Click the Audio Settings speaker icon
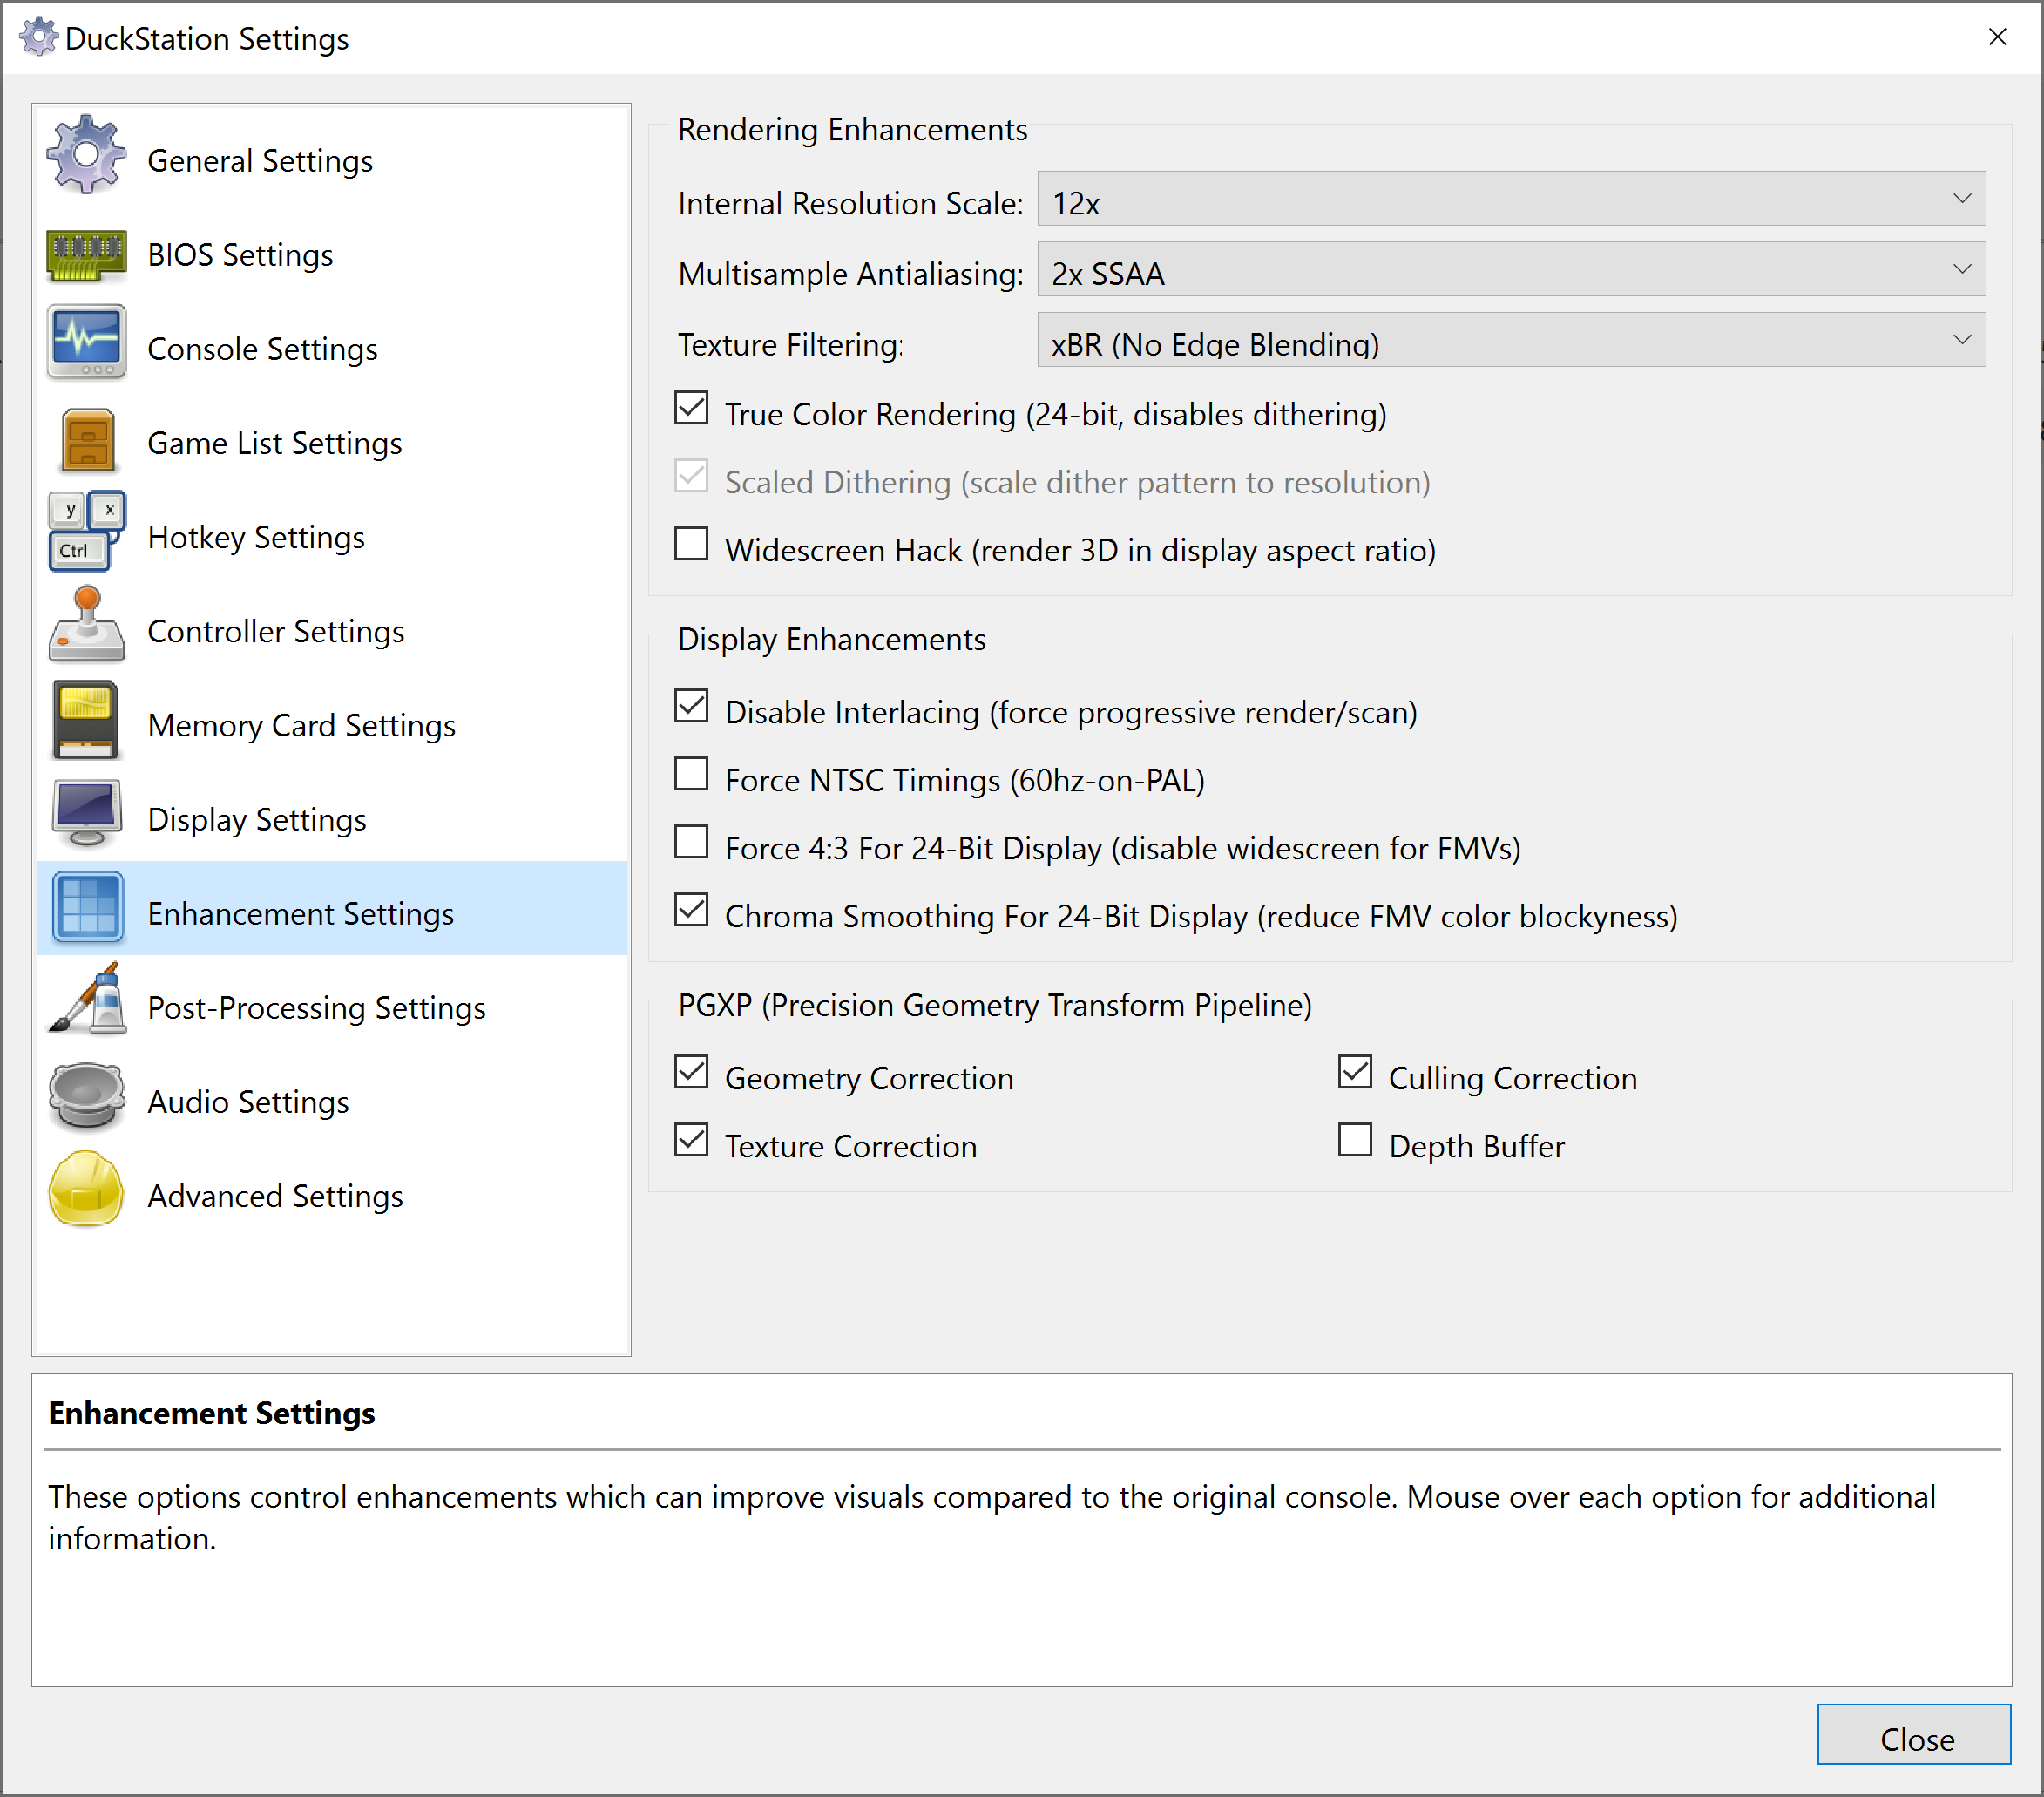 (86, 1097)
